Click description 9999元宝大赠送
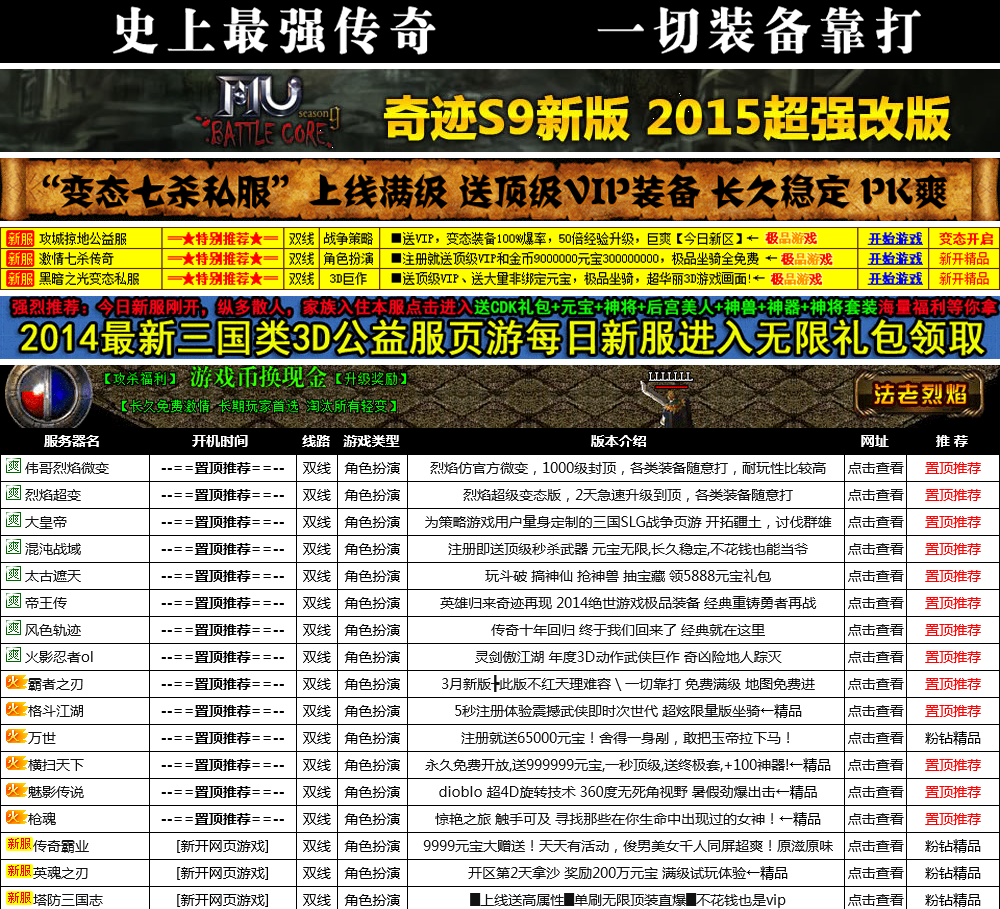1000x909 pixels. pos(628,846)
